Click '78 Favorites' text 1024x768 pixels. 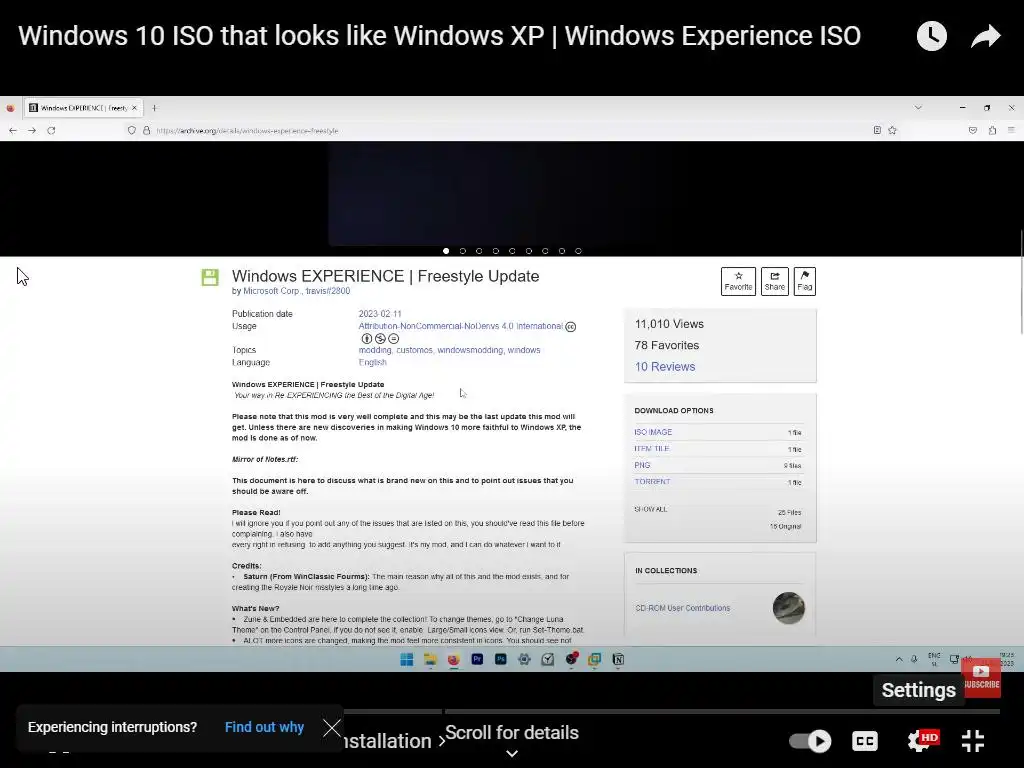point(666,345)
